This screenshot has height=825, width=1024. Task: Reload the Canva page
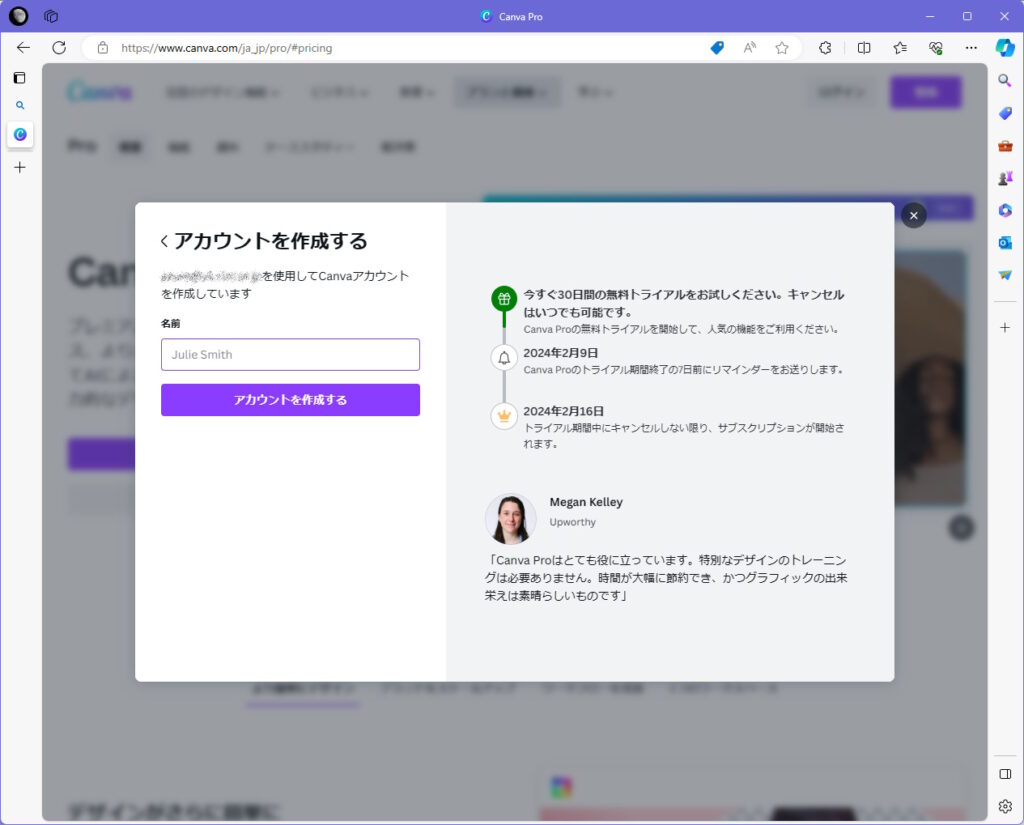(59, 48)
